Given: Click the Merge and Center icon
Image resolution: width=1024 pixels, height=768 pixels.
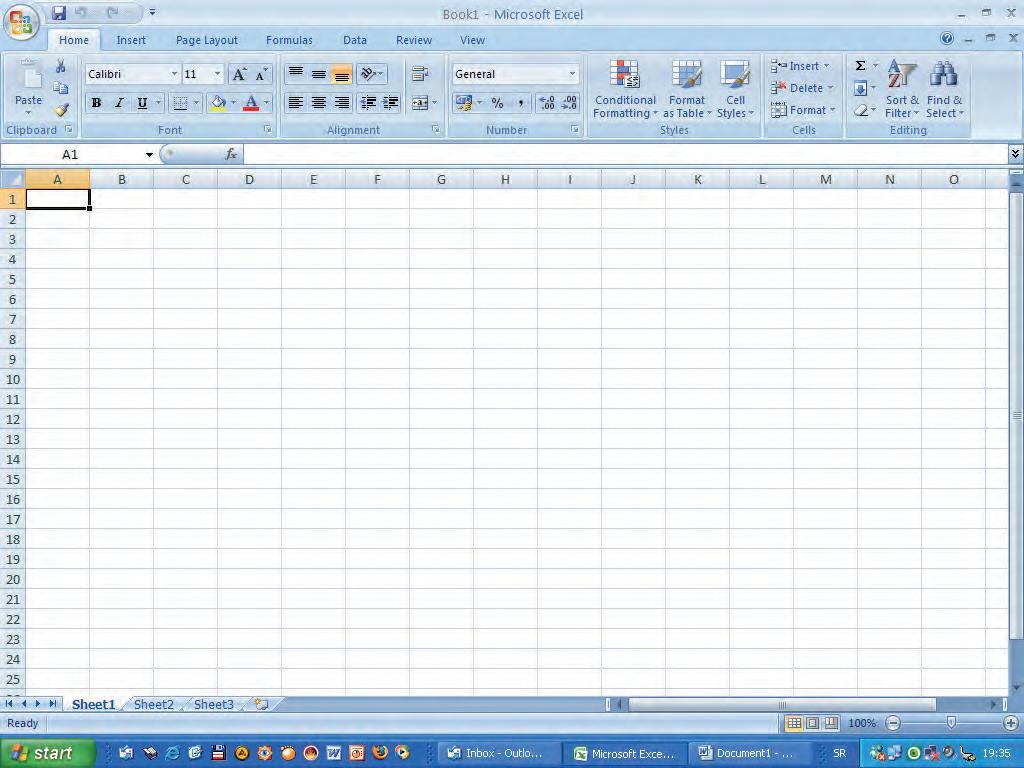Looking at the screenshot, I should click(x=419, y=103).
